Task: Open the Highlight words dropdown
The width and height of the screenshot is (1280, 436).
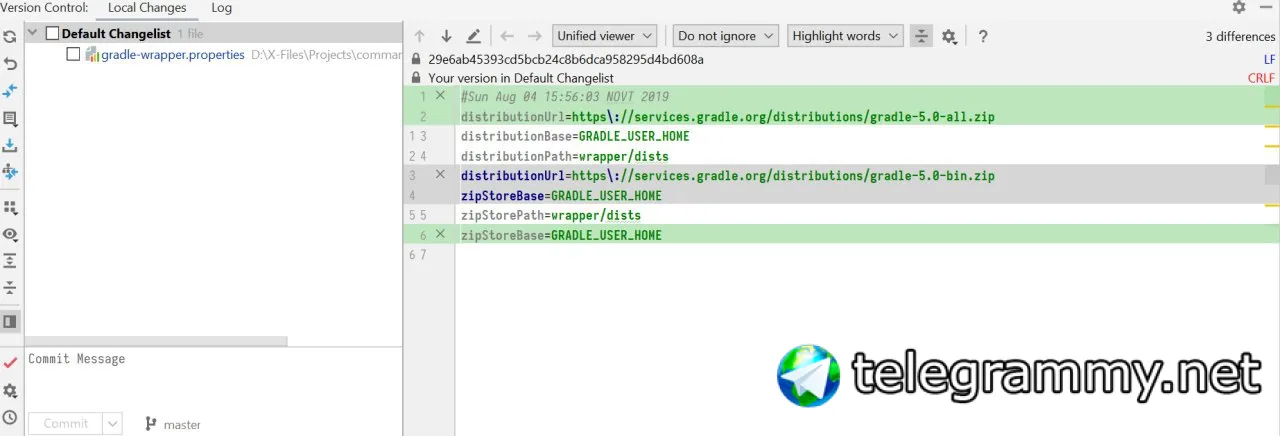Action: pyautogui.click(x=845, y=36)
